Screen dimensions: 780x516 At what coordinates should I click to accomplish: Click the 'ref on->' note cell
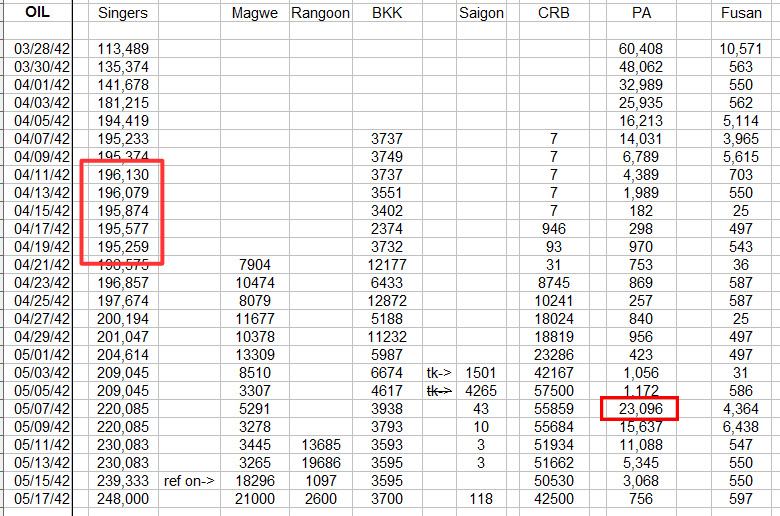189,481
